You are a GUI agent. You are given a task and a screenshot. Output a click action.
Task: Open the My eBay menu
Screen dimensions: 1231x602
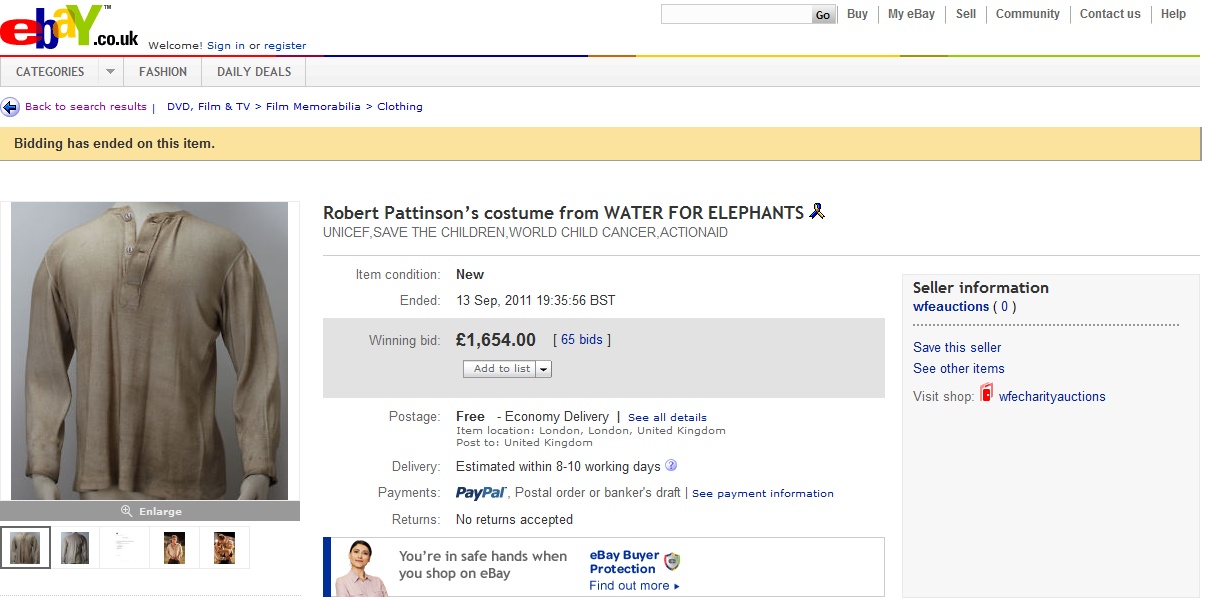[911, 14]
